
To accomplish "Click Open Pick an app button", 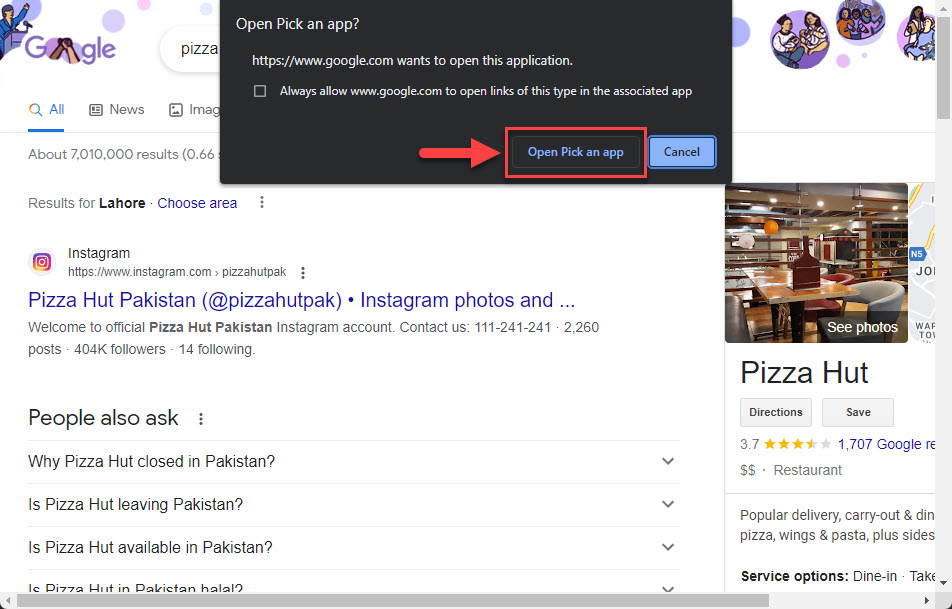I will (x=576, y=152).
